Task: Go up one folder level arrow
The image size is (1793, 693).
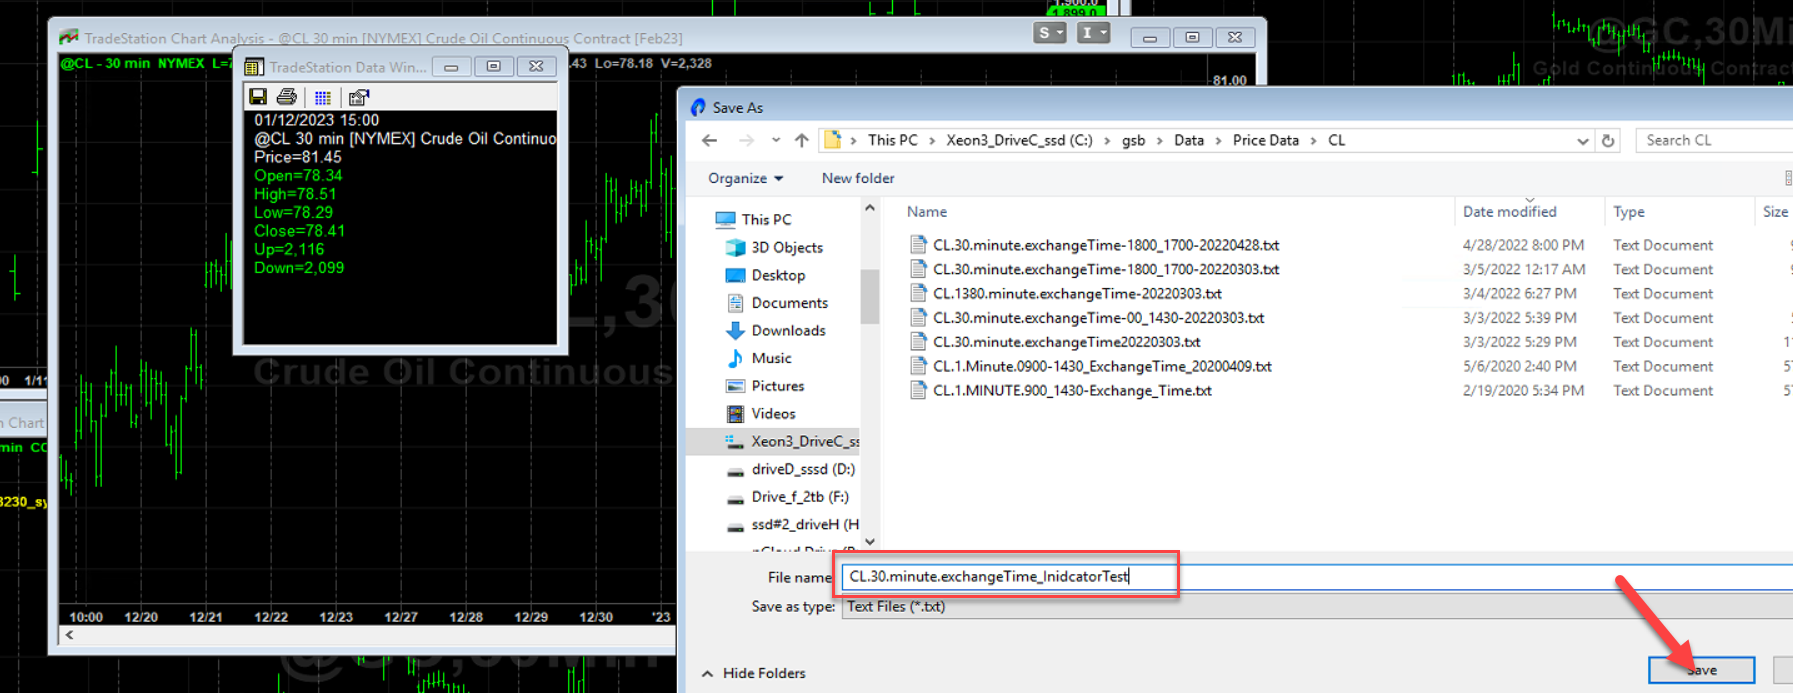Action: [801, 140]
